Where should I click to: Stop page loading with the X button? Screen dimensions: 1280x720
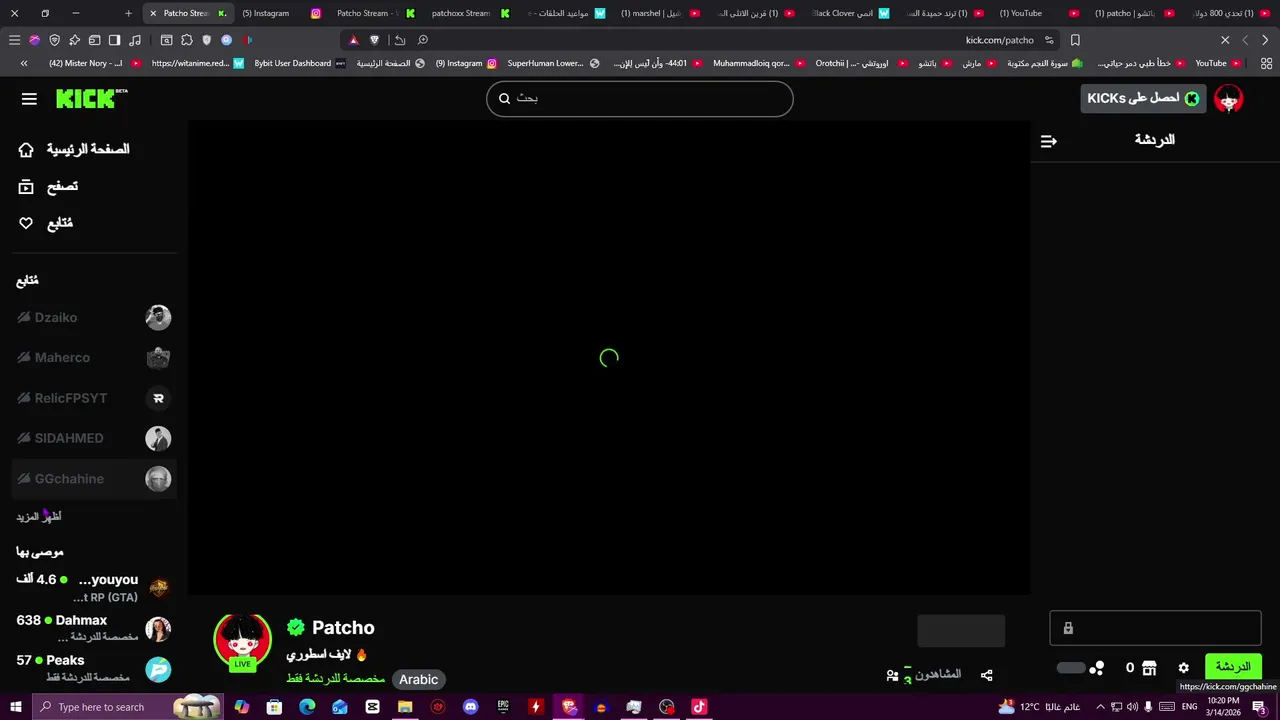tap(1225, 40)
